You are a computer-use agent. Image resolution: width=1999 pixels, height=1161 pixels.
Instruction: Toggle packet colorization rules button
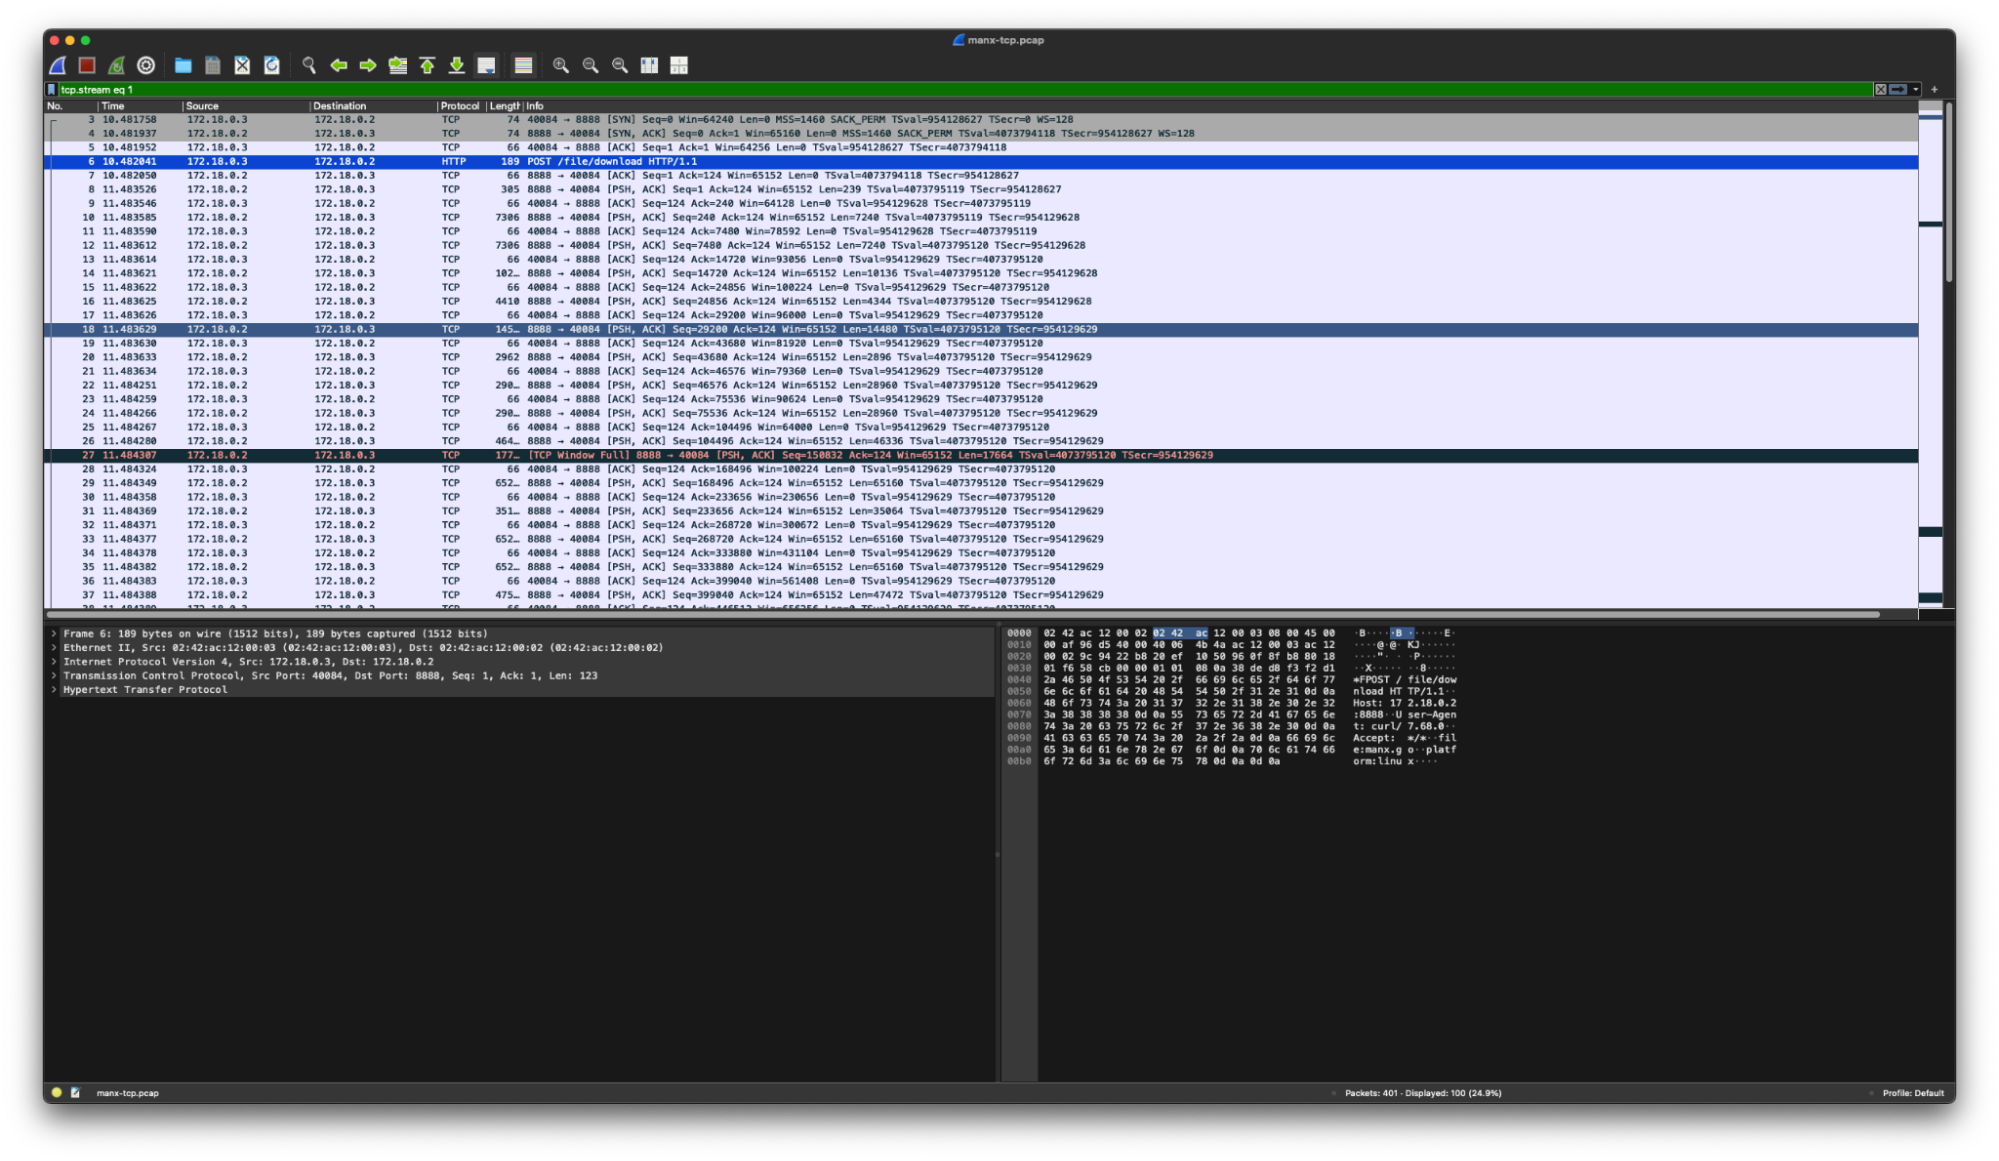tap(523, 65)
